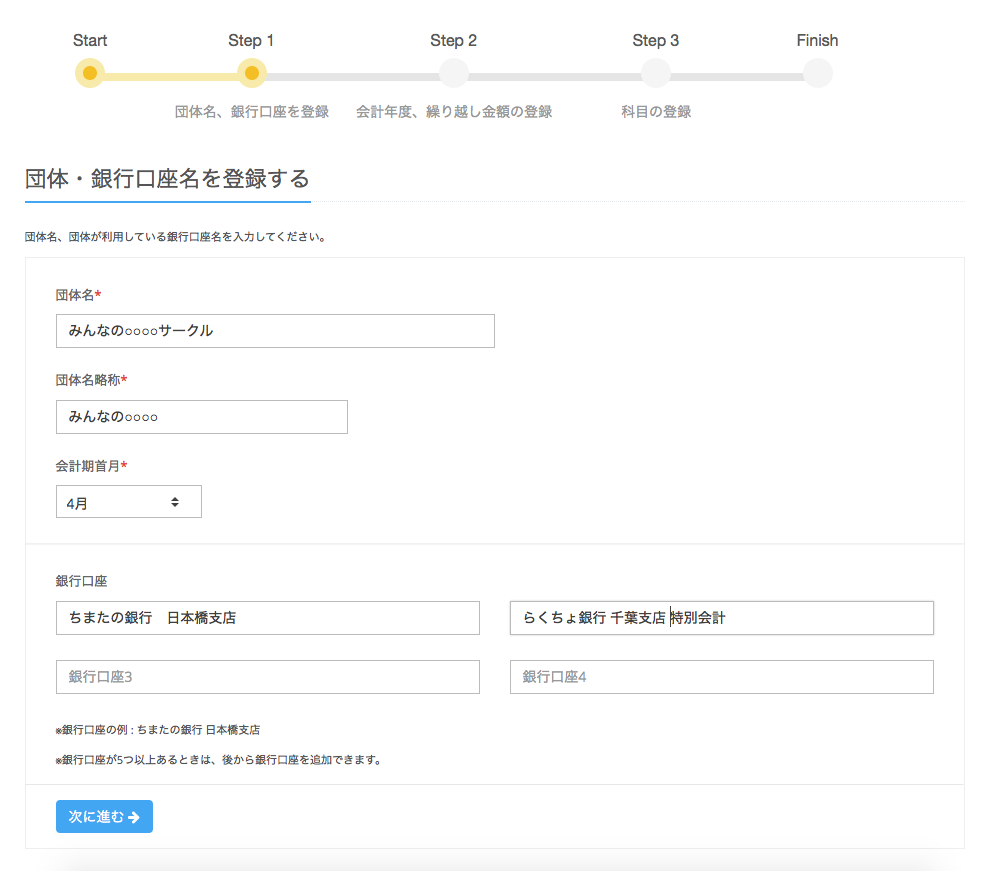Select the Step 2 progress circle

[453, 74]
